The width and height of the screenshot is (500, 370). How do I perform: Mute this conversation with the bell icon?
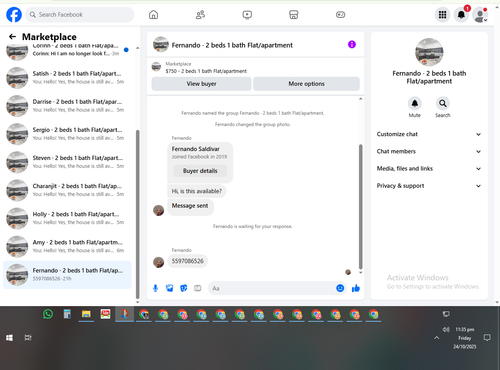(x=415, y=103)
